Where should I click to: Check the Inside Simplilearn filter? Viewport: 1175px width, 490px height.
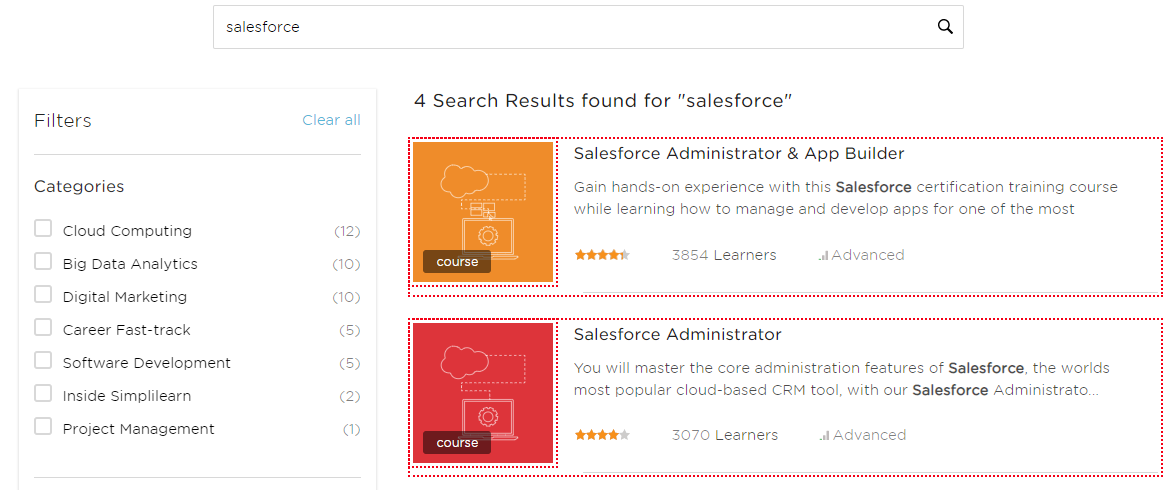point(43,394)
